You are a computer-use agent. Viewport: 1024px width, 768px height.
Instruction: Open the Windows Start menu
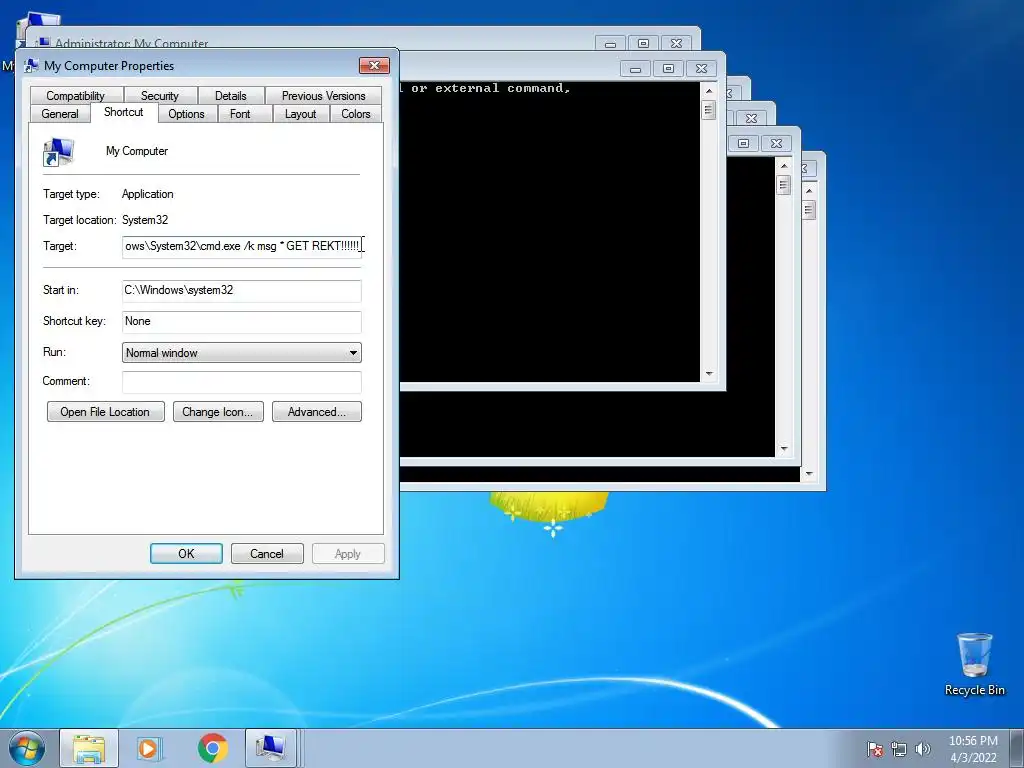tap(26, 748)
